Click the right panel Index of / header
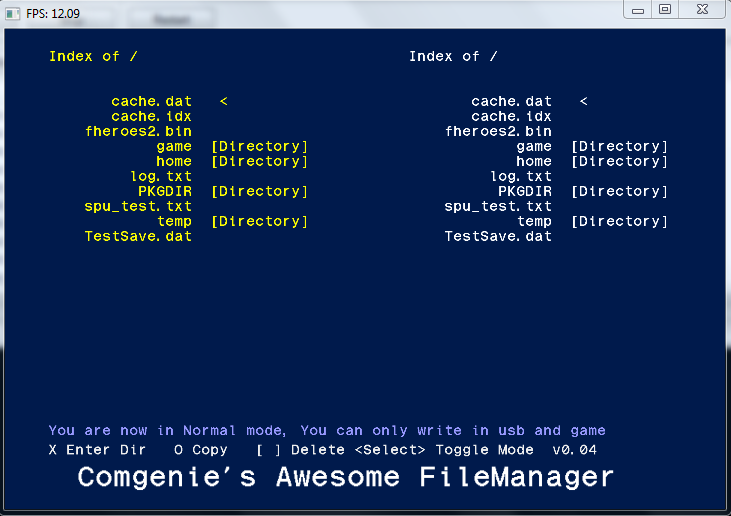Image resolution: width=731 pixels, height=516 pixels. [453, 56]
